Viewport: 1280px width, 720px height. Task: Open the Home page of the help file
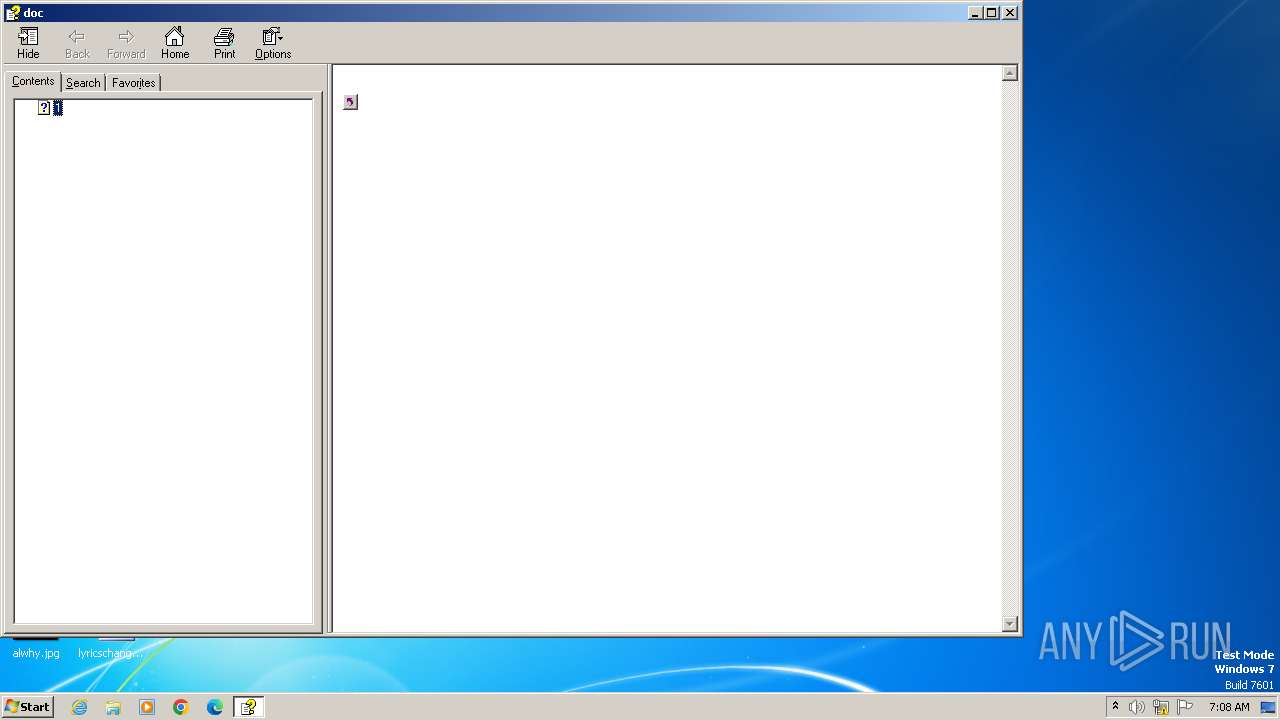(175, 44)
